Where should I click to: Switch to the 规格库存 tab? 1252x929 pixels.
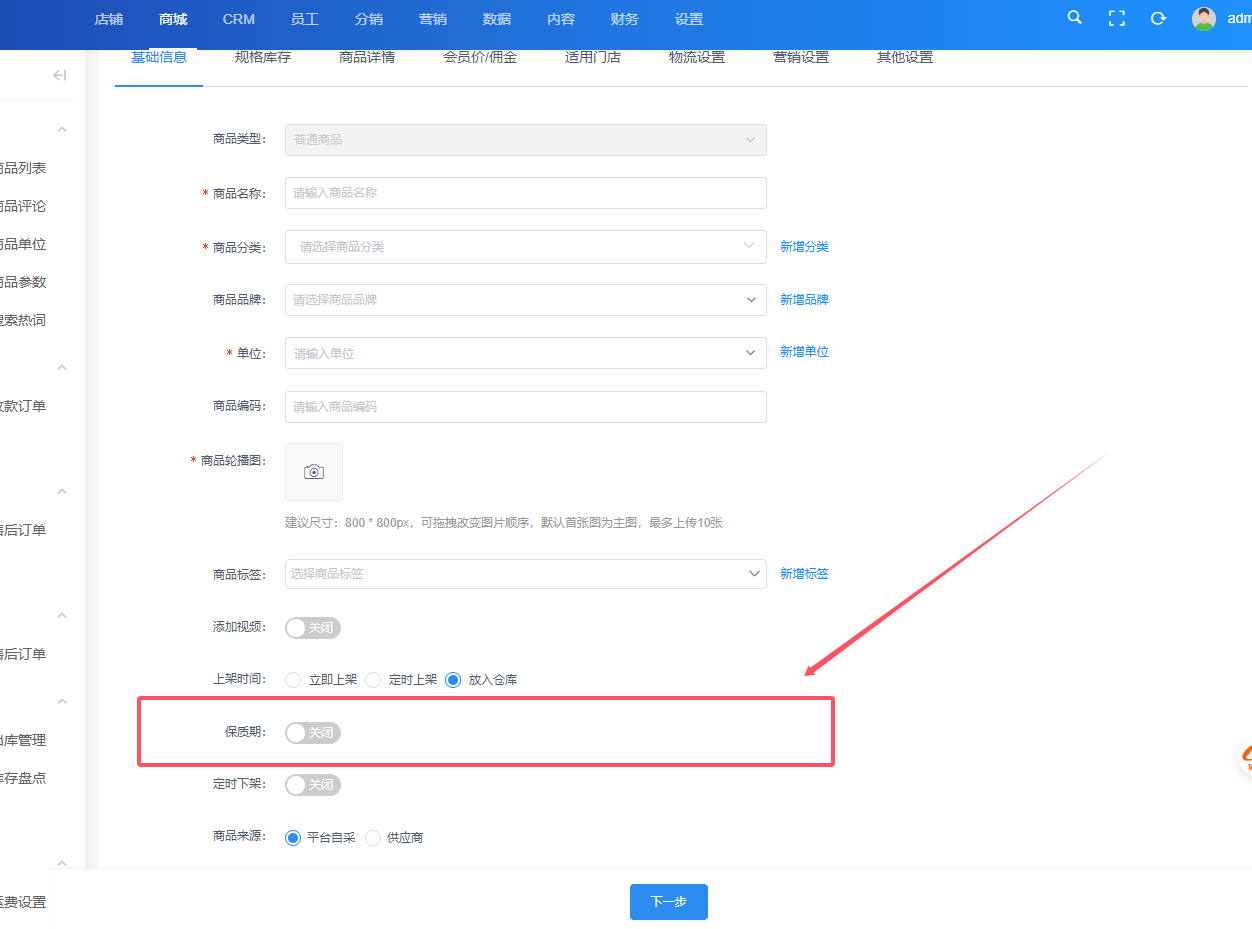[263, 58]
